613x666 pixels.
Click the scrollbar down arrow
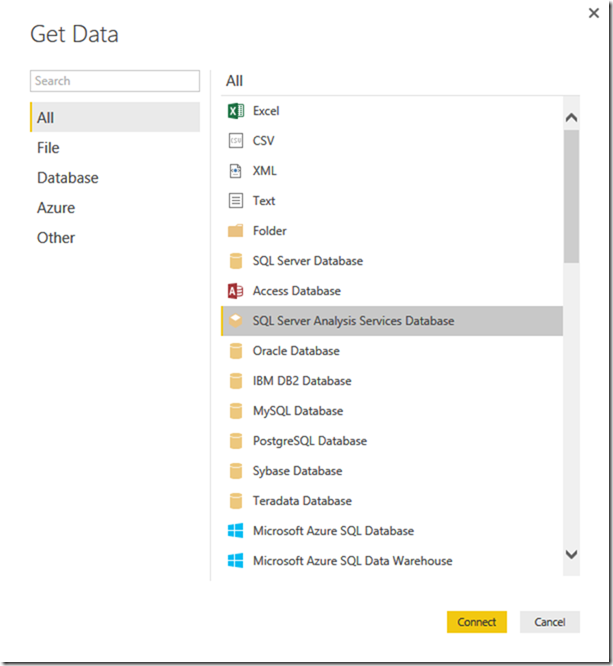571,554
